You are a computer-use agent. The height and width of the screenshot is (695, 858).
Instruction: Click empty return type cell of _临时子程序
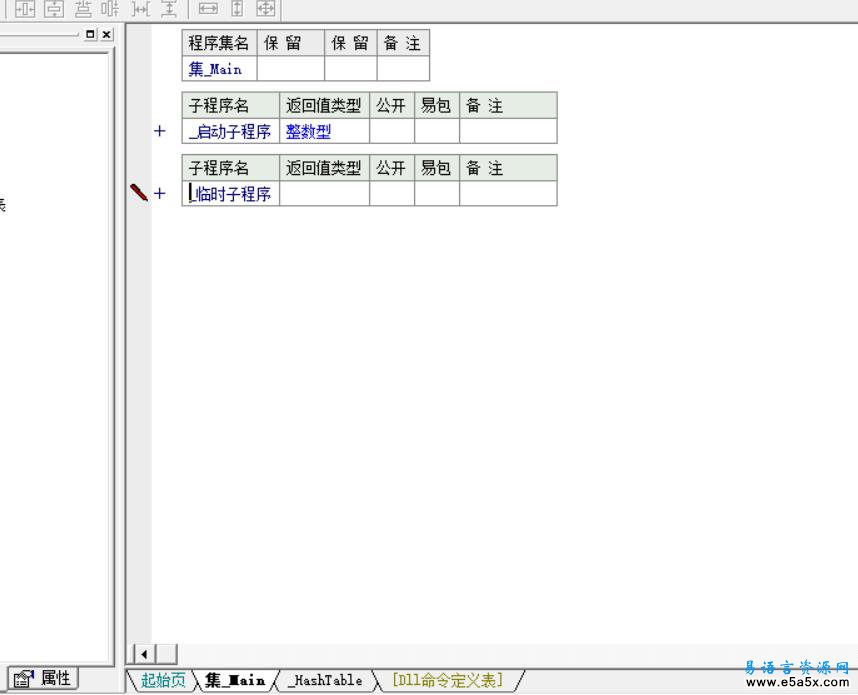coord(324,194)
